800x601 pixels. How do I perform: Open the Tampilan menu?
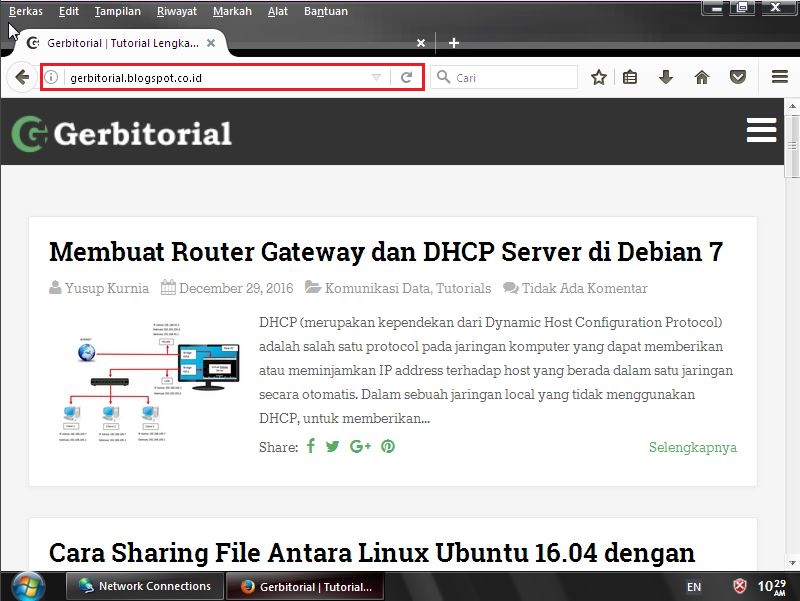[x=117, y=11]
